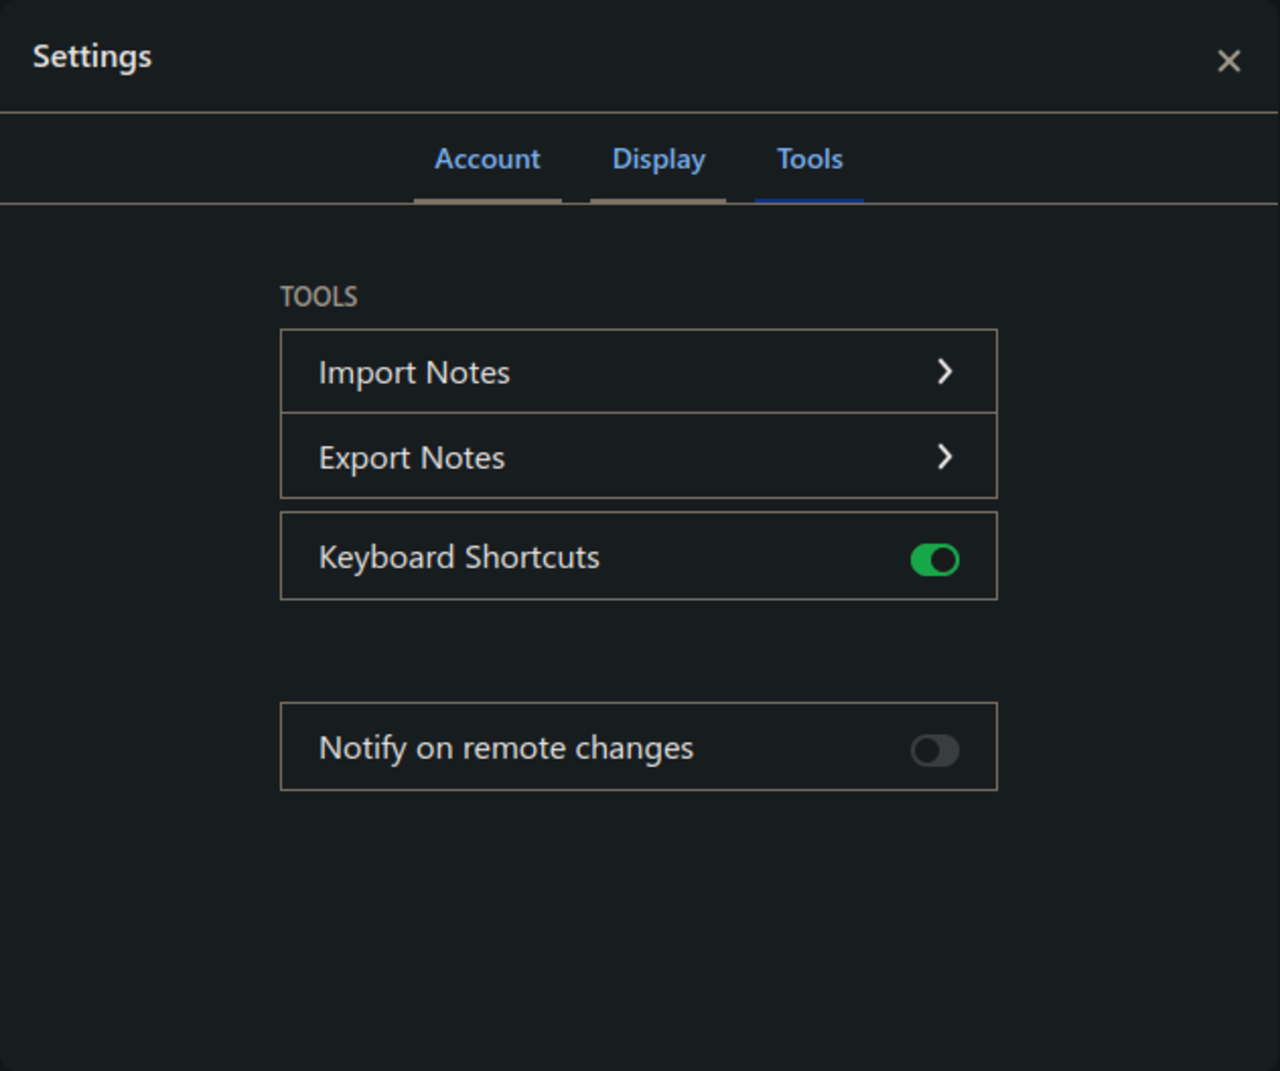
Task: Click the green knob of the Keyboard Shortcuts switch
Action: 944,560
